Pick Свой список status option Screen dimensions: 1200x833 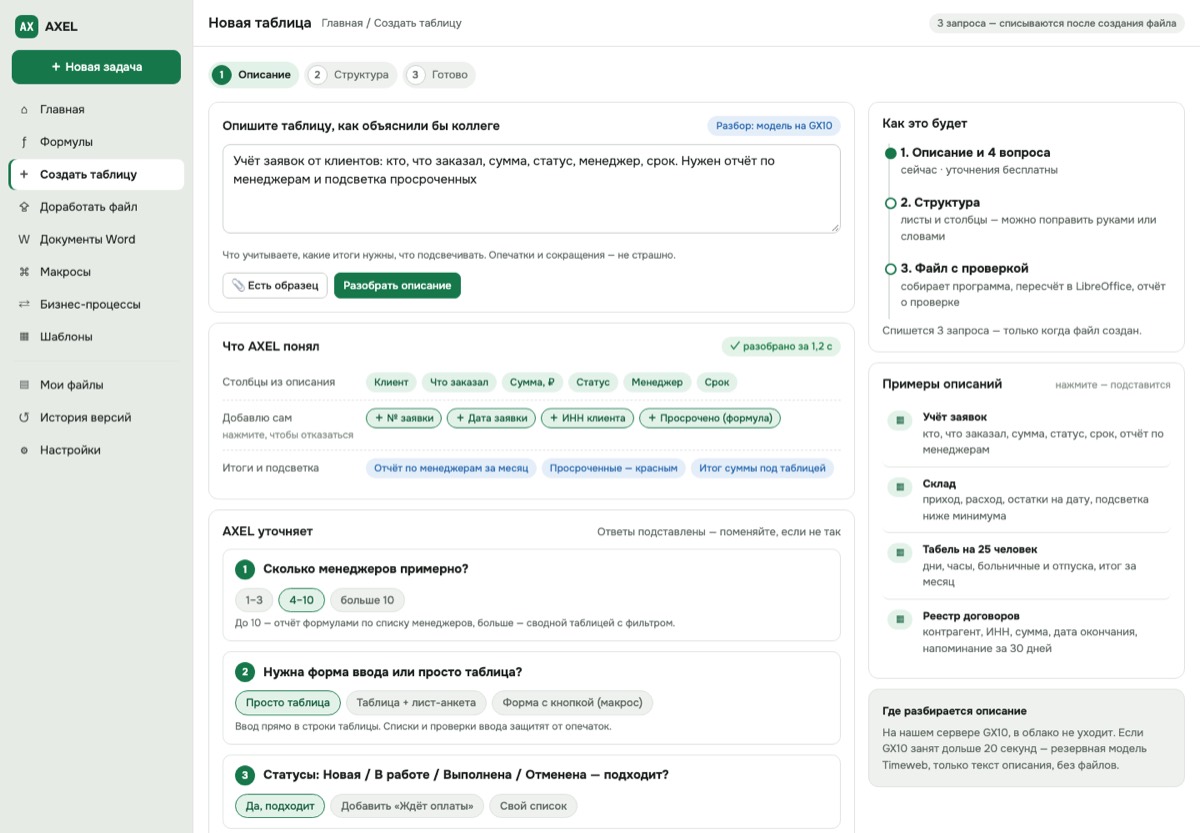tap(533, 806)
